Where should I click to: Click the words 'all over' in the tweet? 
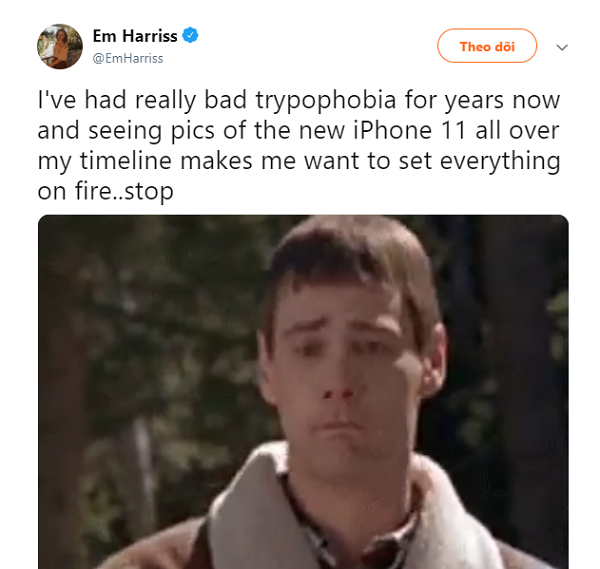point(517,130)
